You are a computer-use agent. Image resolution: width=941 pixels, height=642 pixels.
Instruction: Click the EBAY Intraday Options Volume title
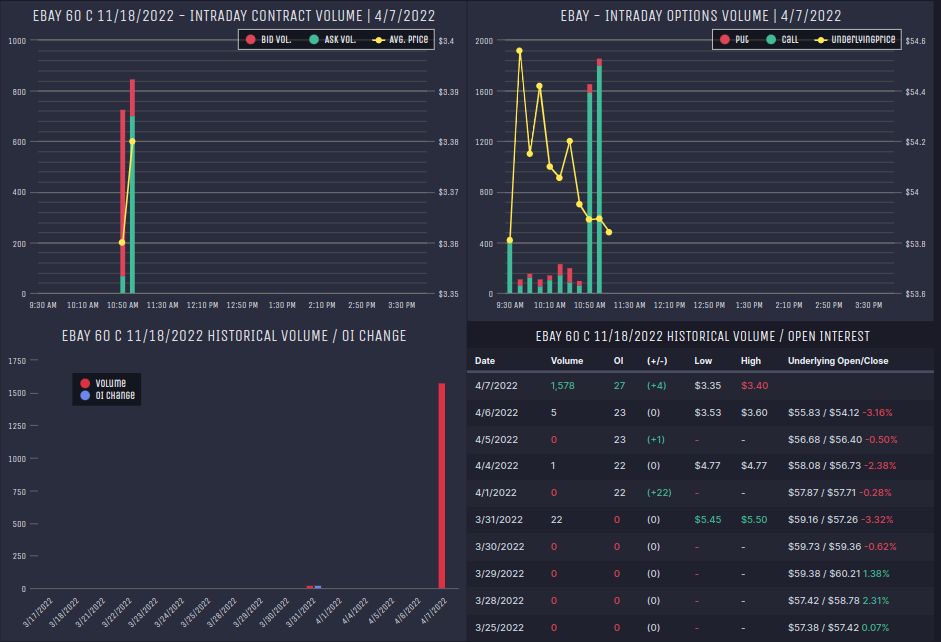coord(700,16)
